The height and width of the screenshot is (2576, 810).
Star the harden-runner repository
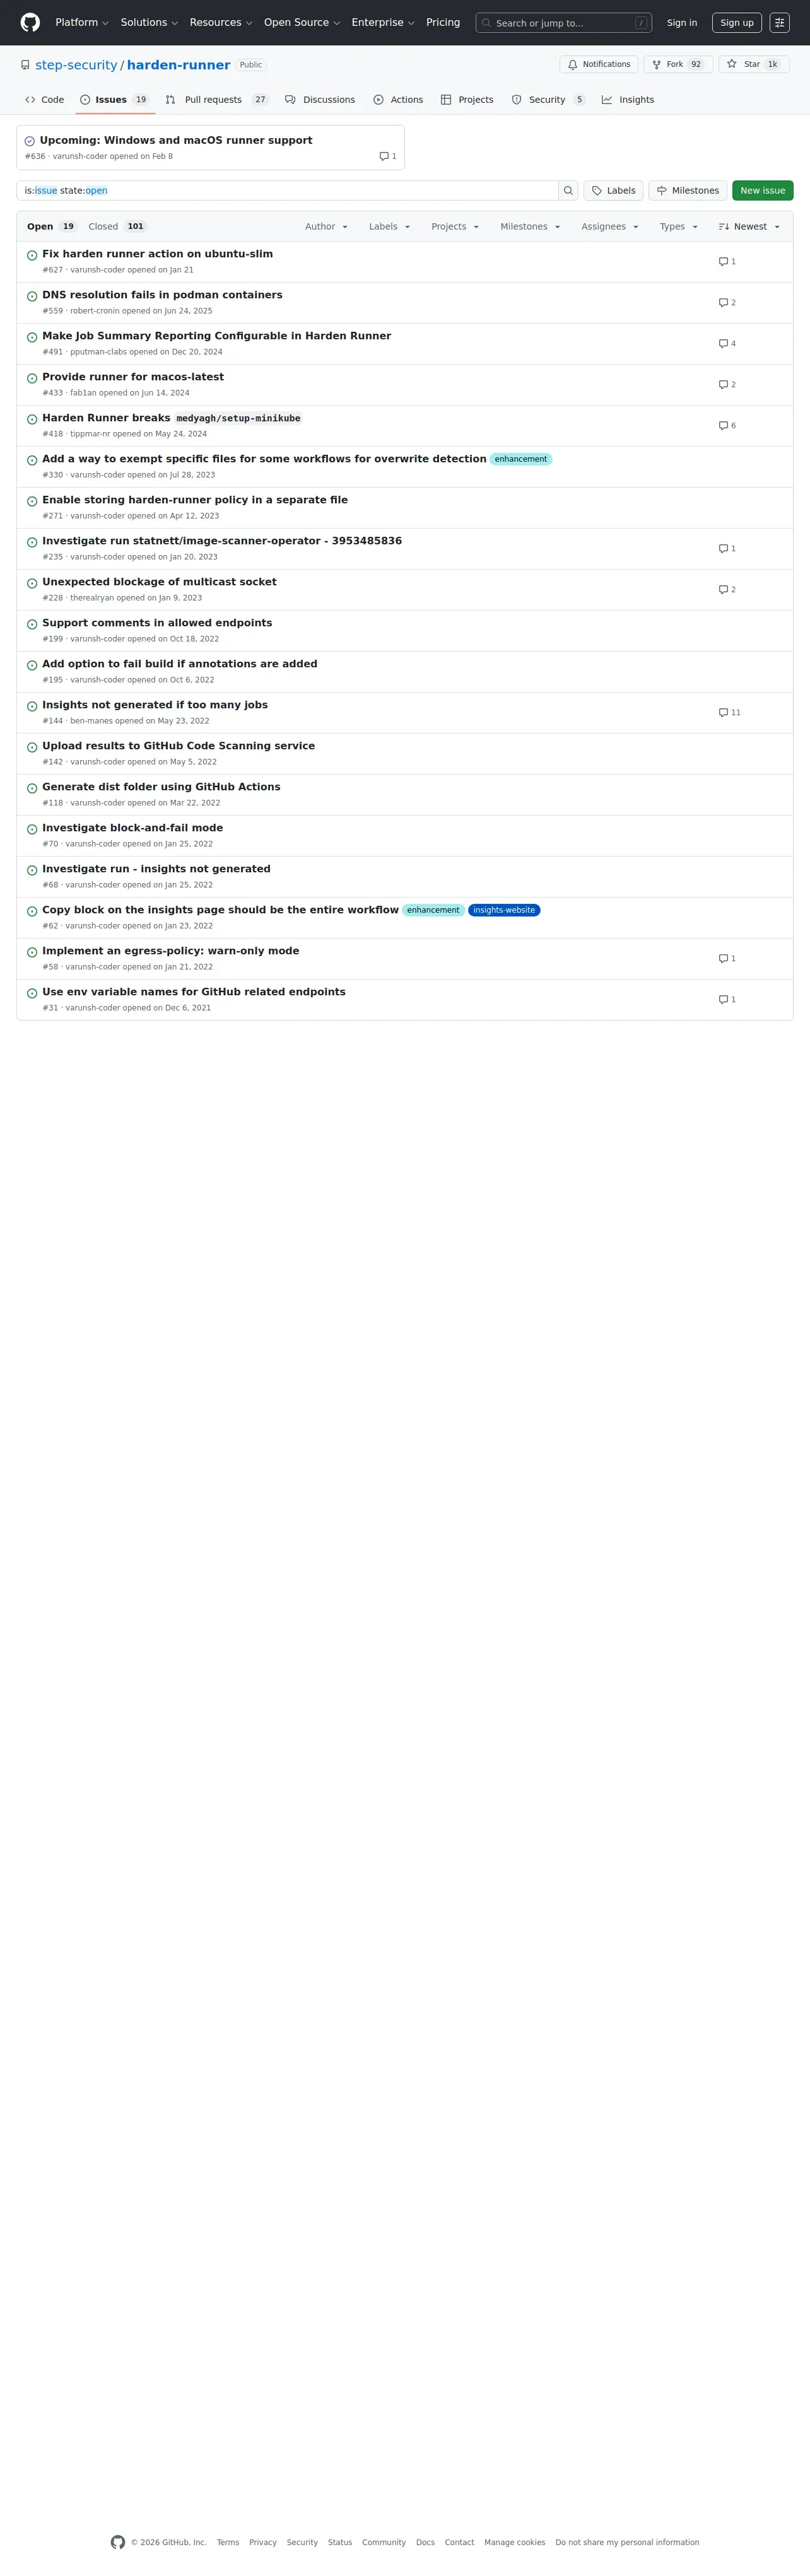point(752,64)
